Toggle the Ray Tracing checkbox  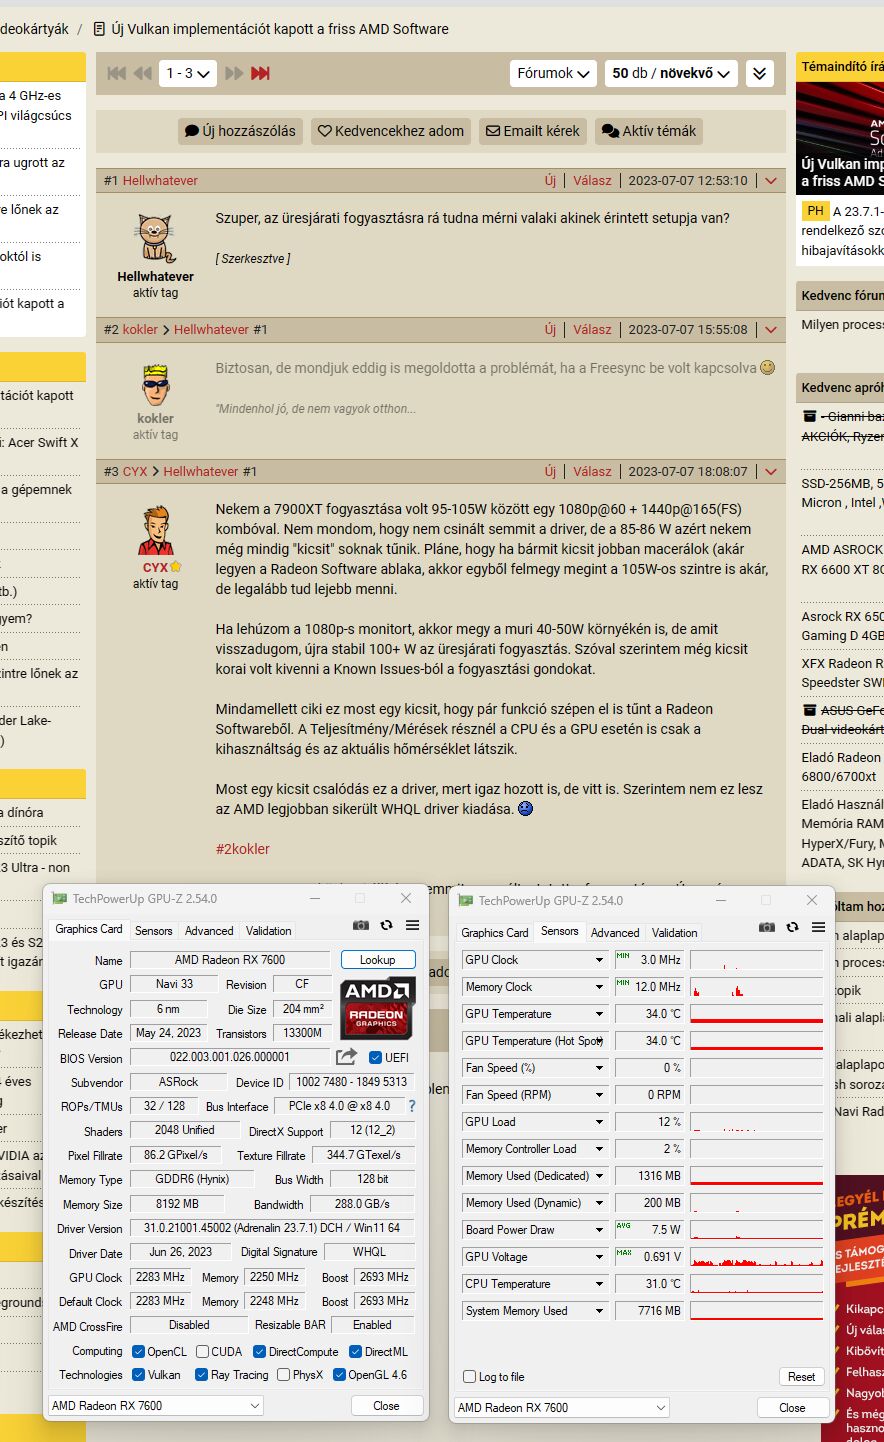tap(201, 1375)
